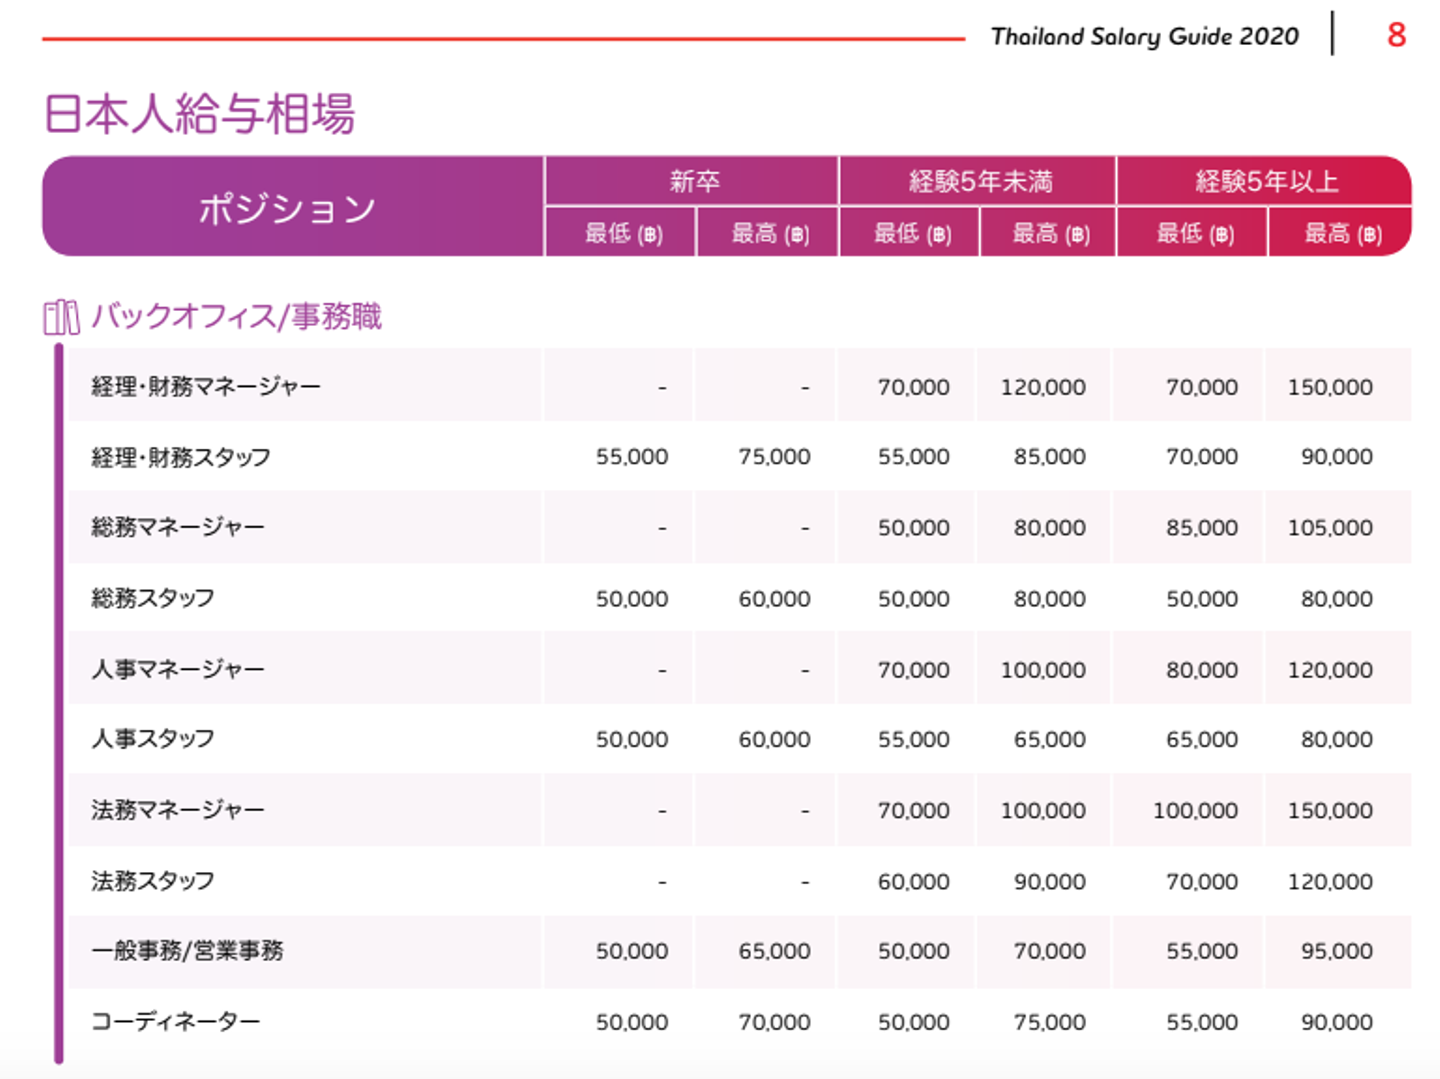Click the ポジション header cell
This screenshot has width=1440, height=1079.
[x=287, y=208]
